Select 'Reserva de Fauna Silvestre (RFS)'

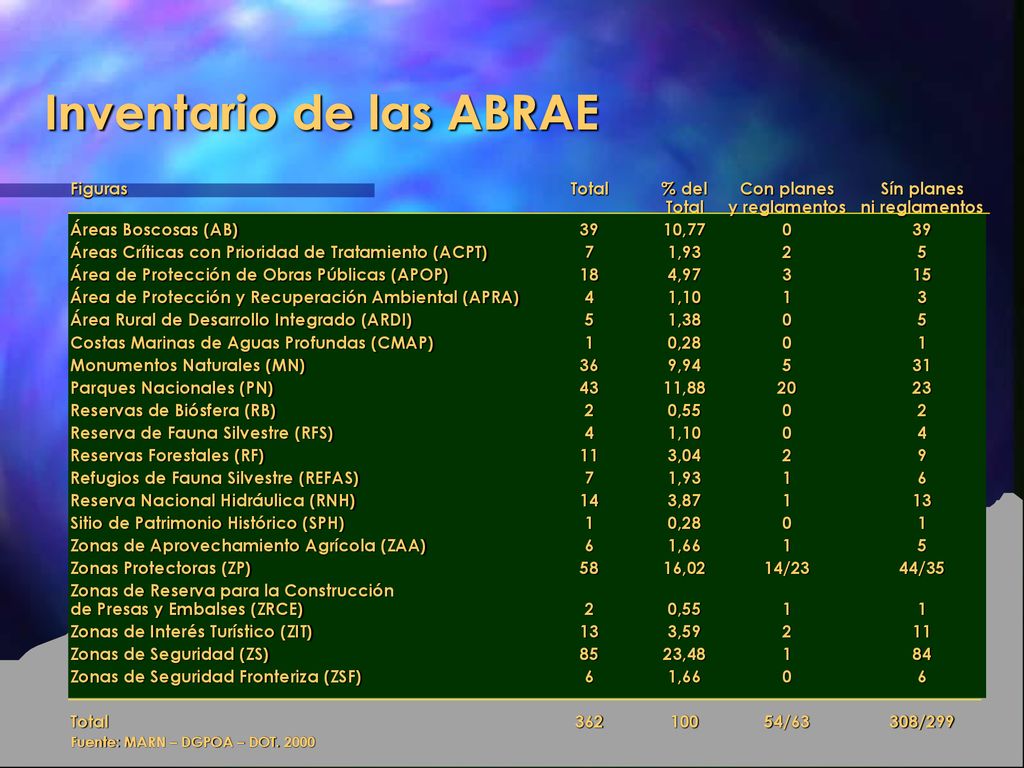(202, 433)
